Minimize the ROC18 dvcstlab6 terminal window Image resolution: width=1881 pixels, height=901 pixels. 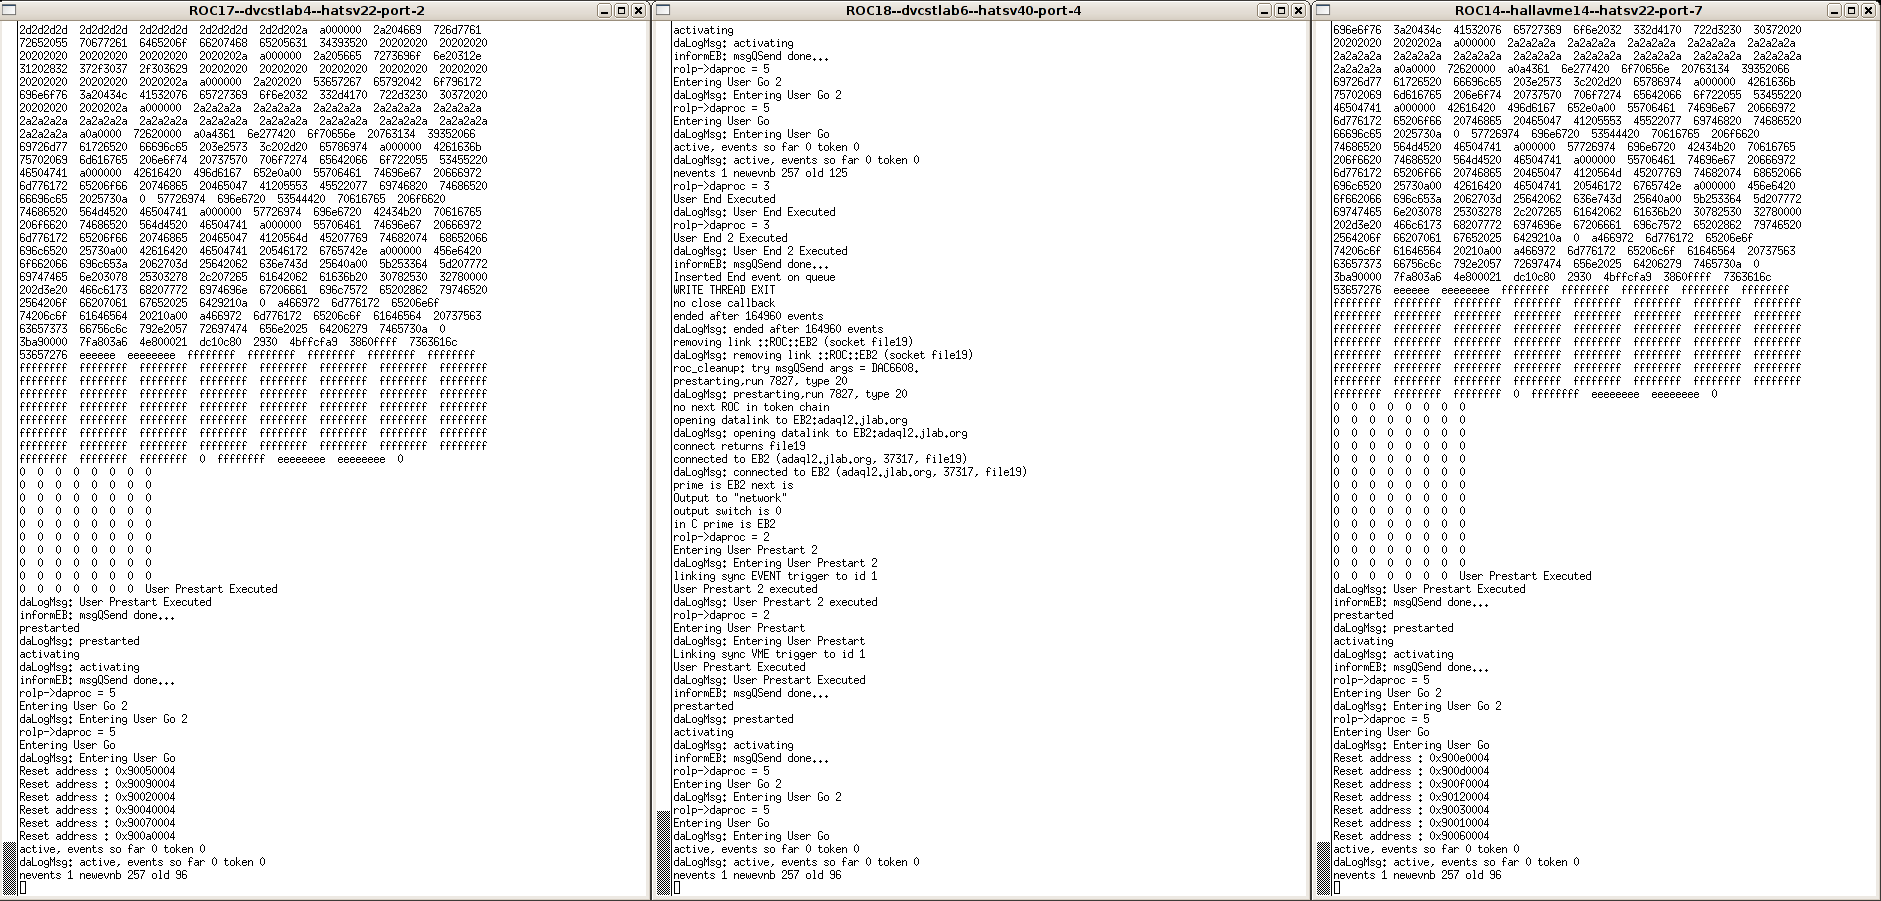[x=1263, y=10]
